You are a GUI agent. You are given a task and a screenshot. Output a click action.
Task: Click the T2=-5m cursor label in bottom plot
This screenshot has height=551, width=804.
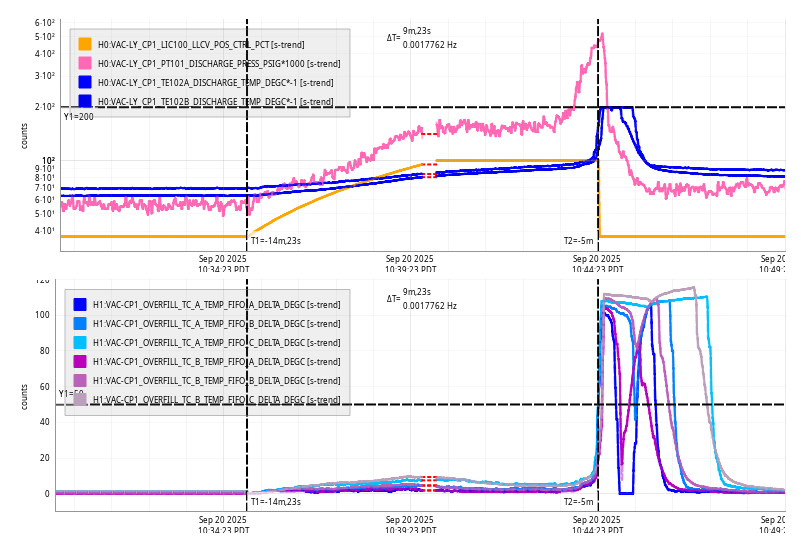[x=578, y=502]
